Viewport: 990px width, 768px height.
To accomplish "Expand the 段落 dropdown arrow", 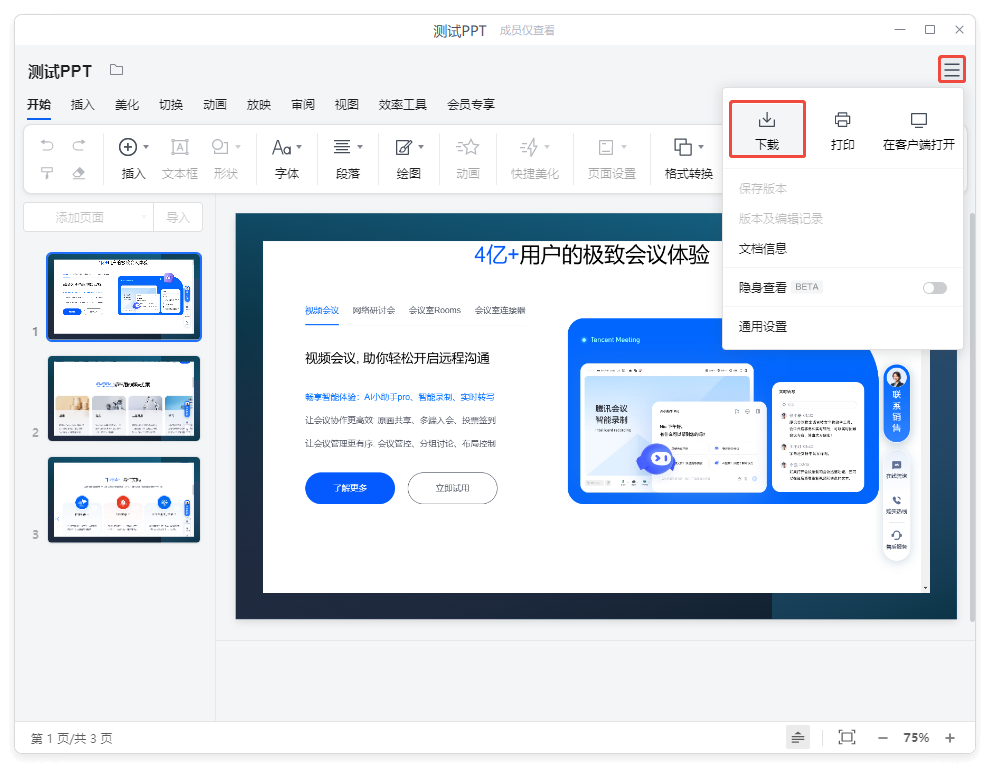I will (x=360, y=147).
